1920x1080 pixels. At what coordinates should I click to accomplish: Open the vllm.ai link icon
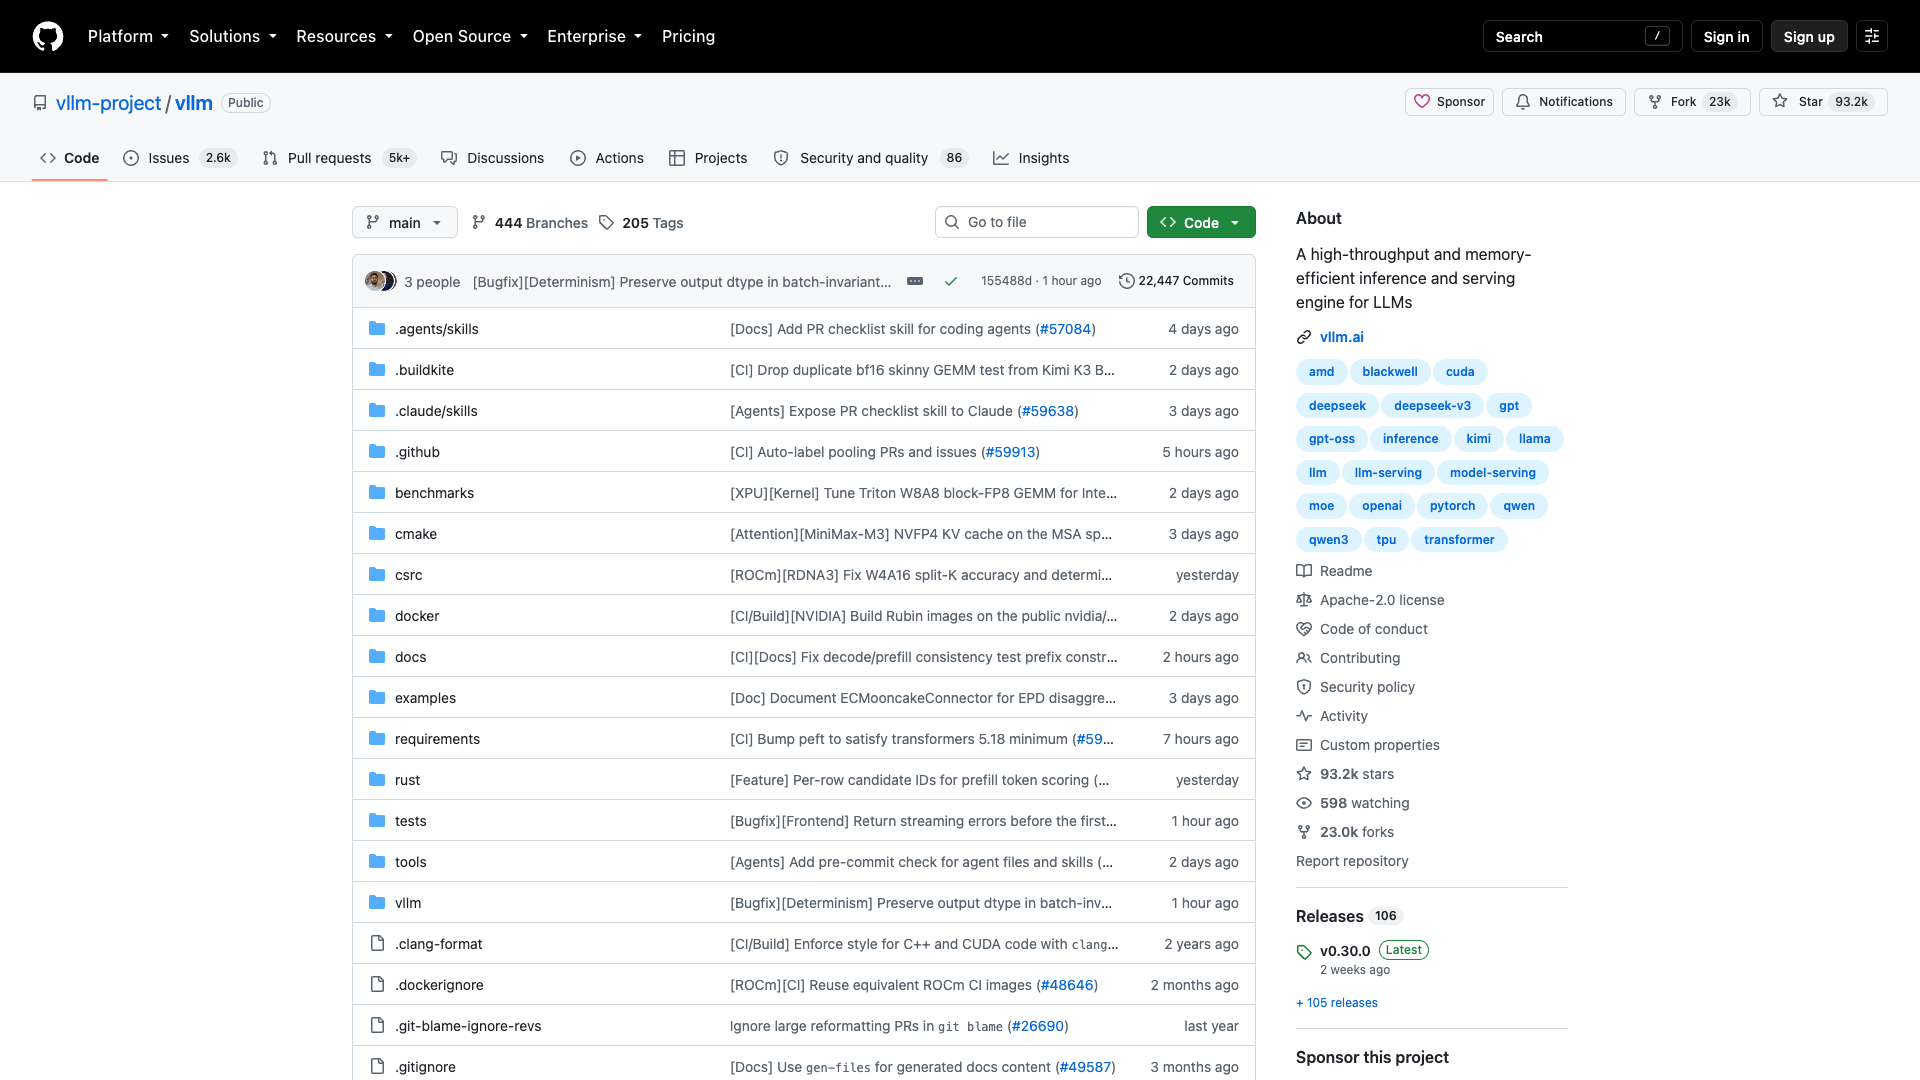pos(1304,337)
